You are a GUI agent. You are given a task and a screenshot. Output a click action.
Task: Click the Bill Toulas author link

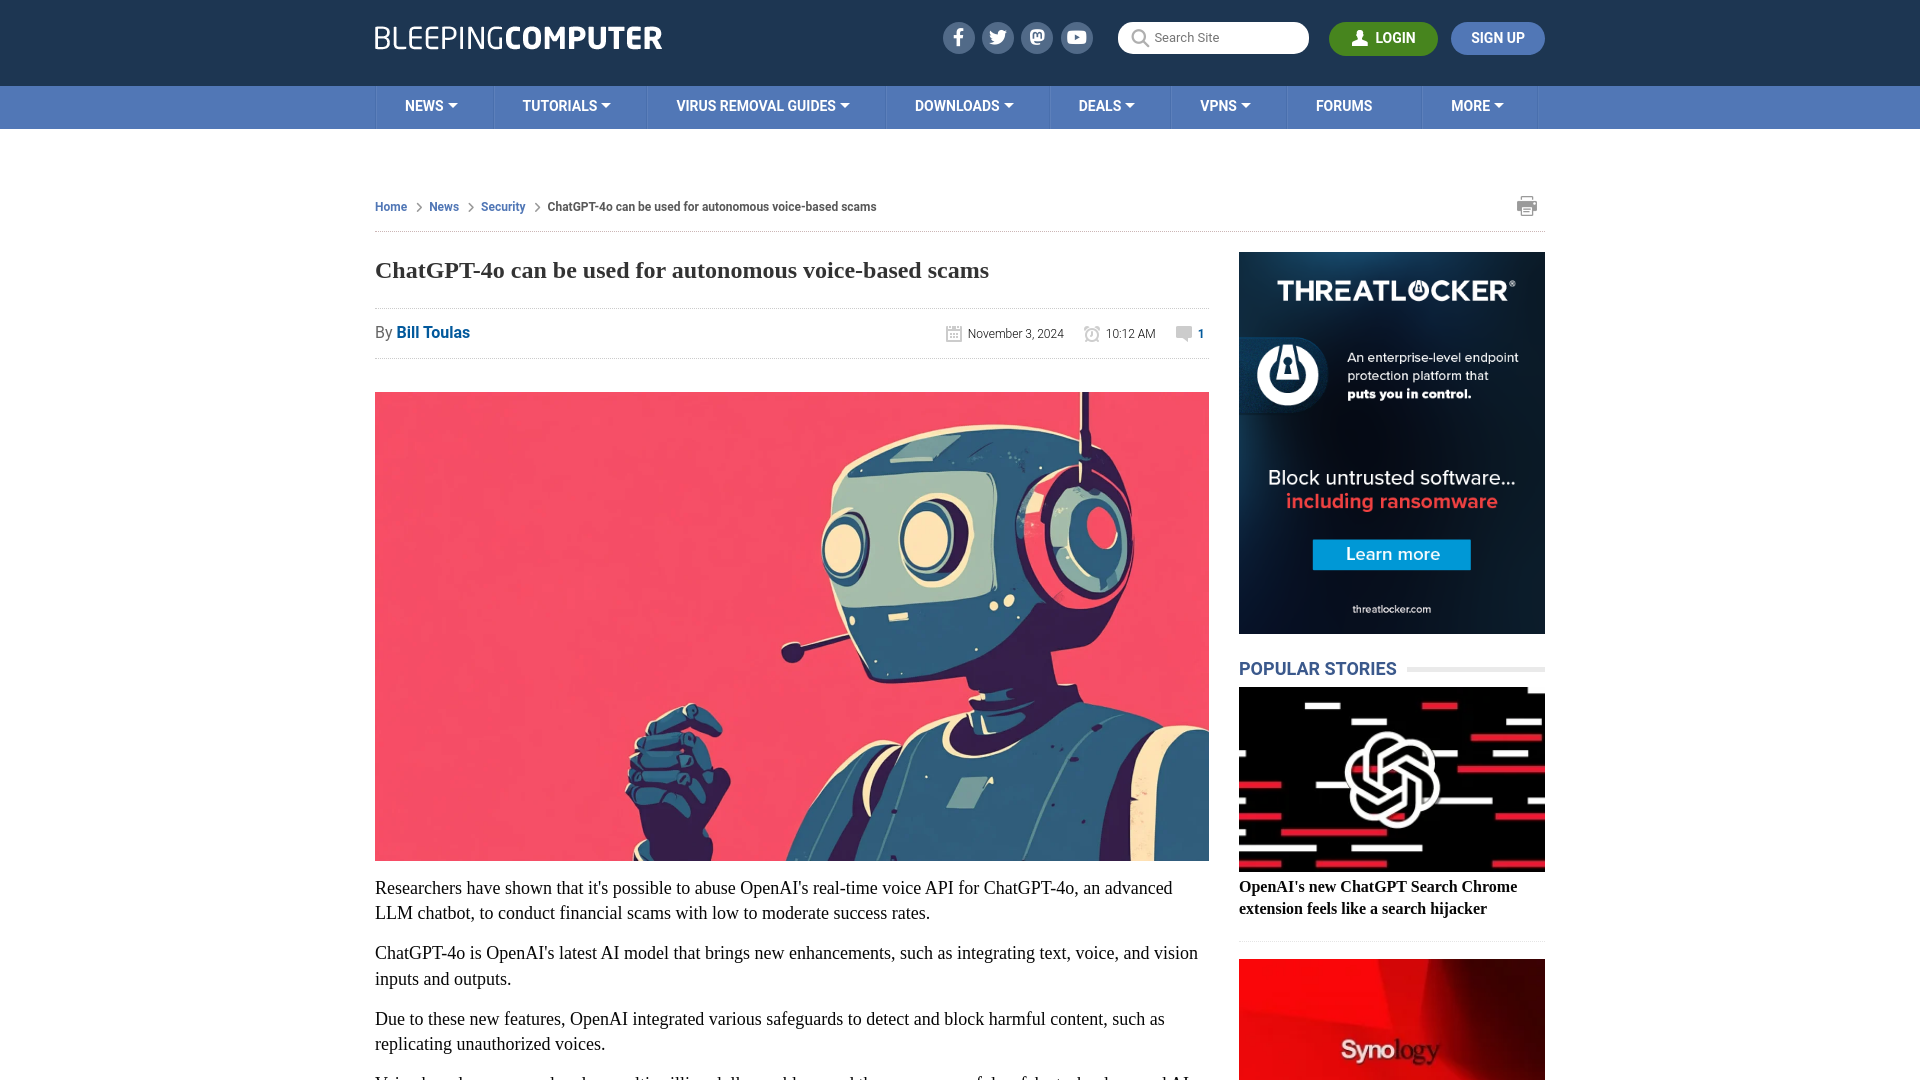tap(433, 332)
